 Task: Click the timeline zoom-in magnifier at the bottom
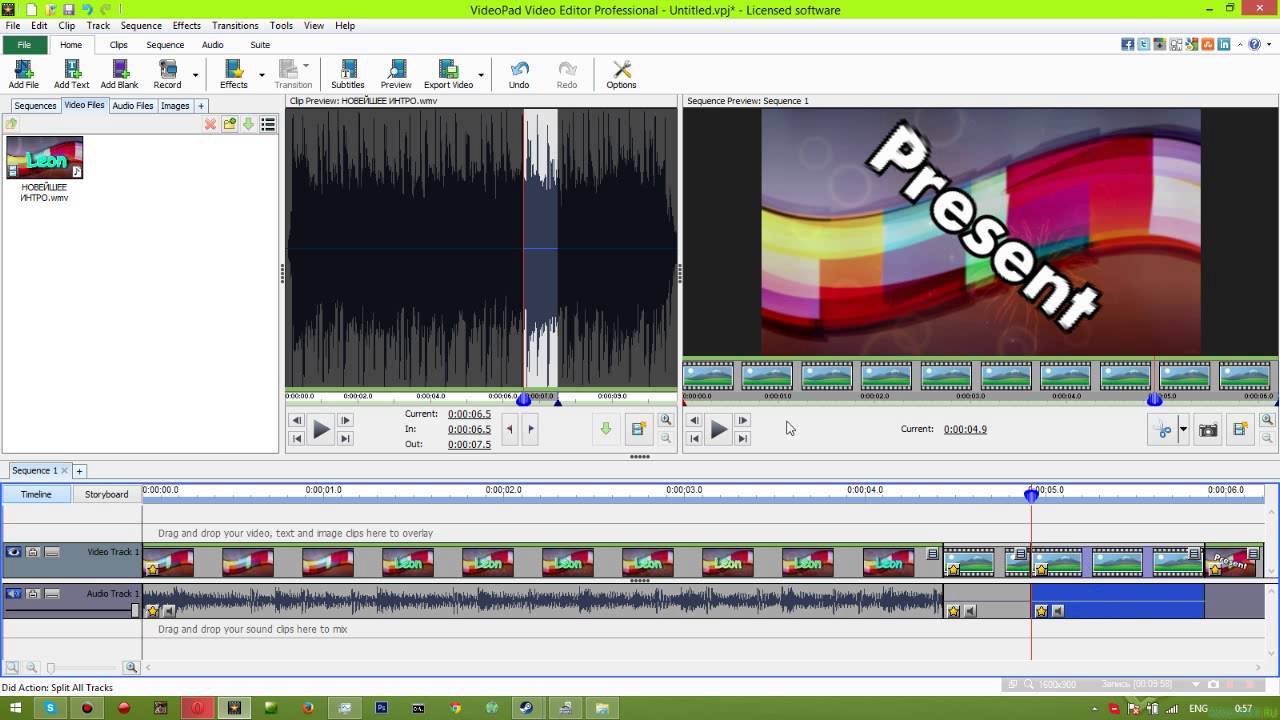(x=131, y=667)
